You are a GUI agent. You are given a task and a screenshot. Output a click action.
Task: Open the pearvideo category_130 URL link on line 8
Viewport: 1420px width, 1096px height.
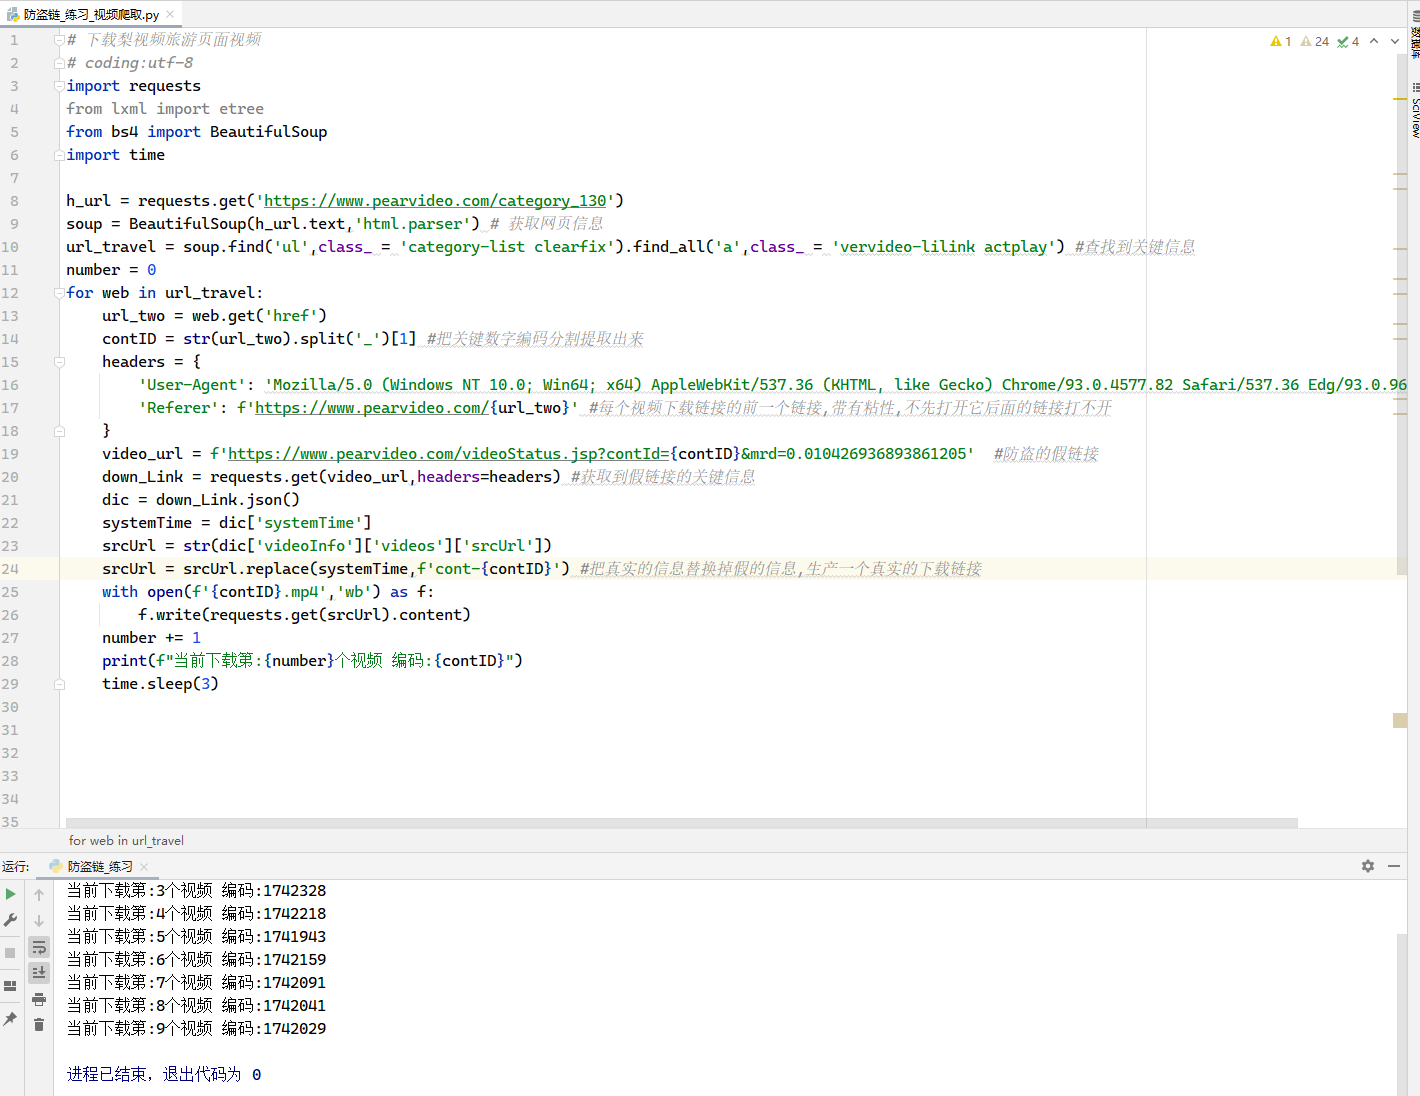click(x=435, y=201)
